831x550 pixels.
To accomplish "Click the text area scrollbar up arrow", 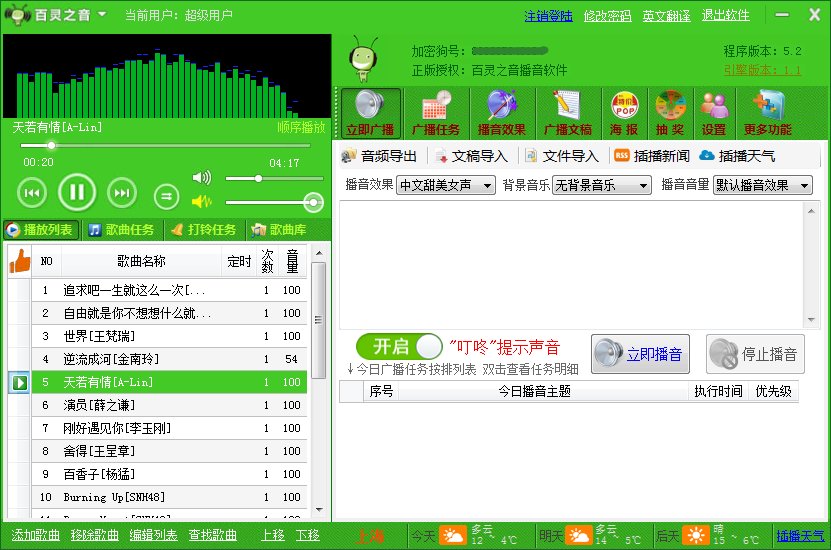I will click(x=811, y=211).
